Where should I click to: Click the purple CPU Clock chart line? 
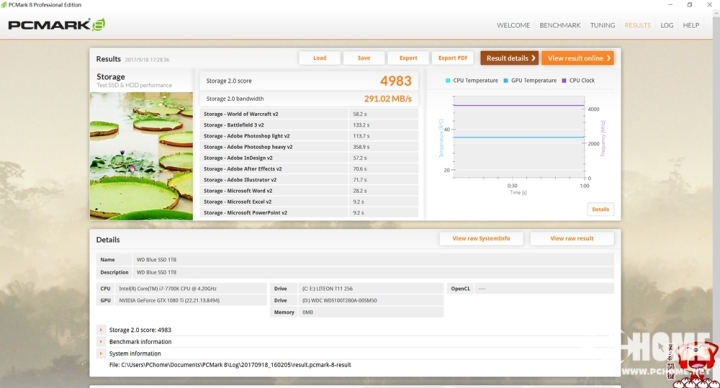518,106
